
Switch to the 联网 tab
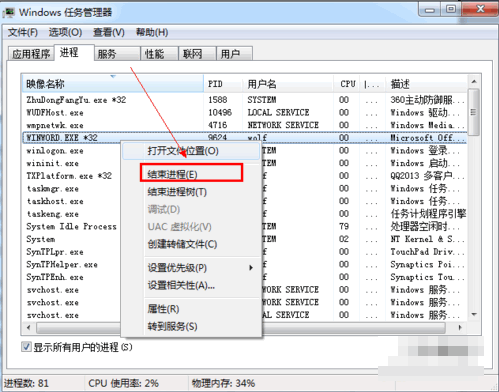tap(197, 54)
